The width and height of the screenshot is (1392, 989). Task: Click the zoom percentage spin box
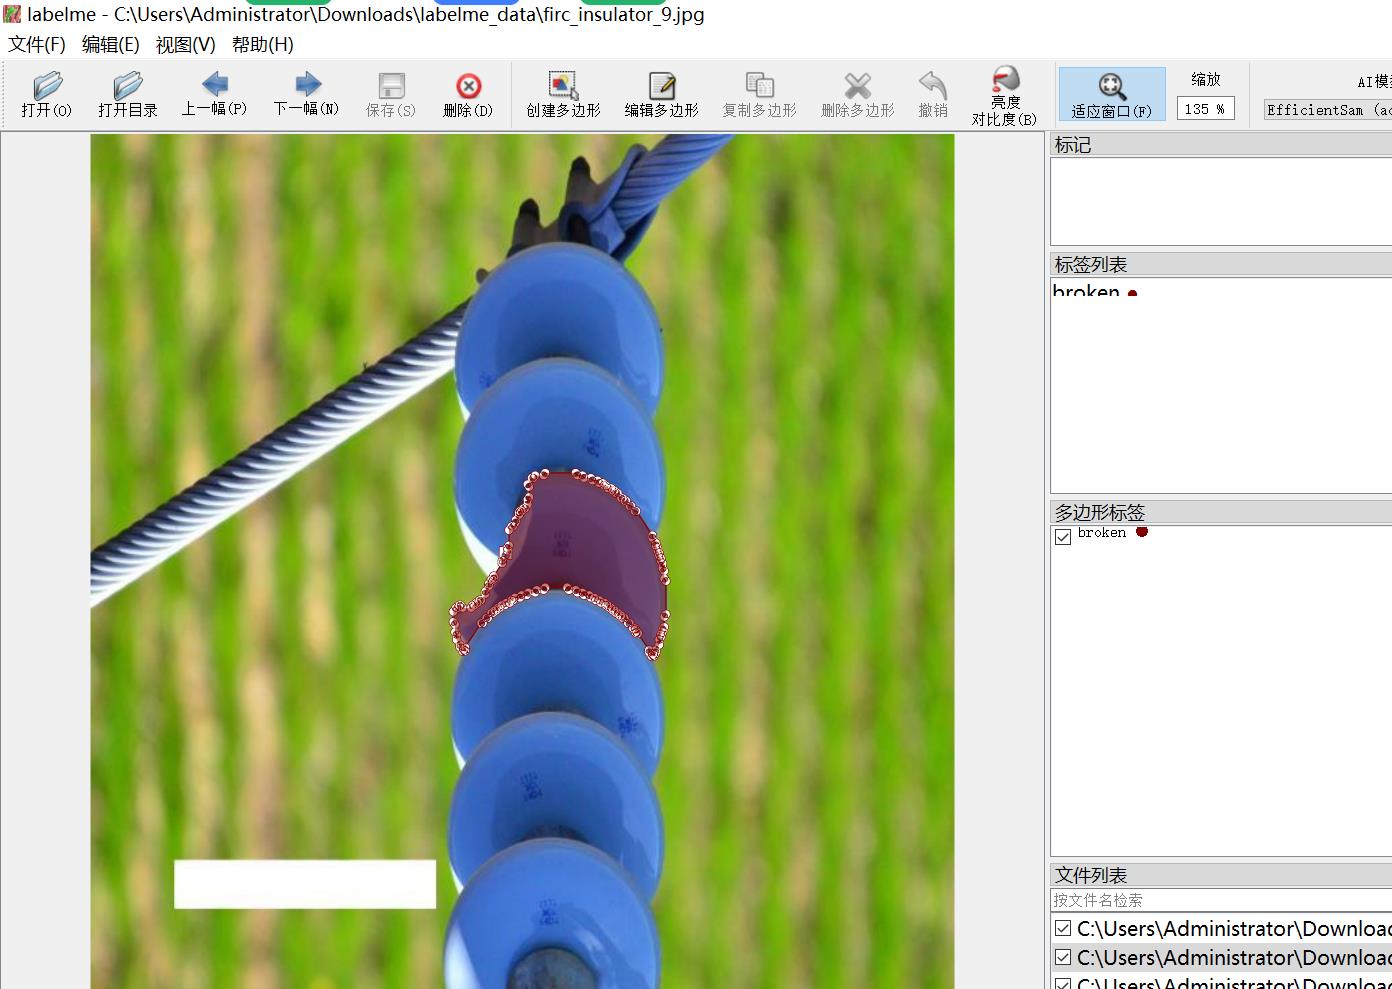pos(1204,109)
